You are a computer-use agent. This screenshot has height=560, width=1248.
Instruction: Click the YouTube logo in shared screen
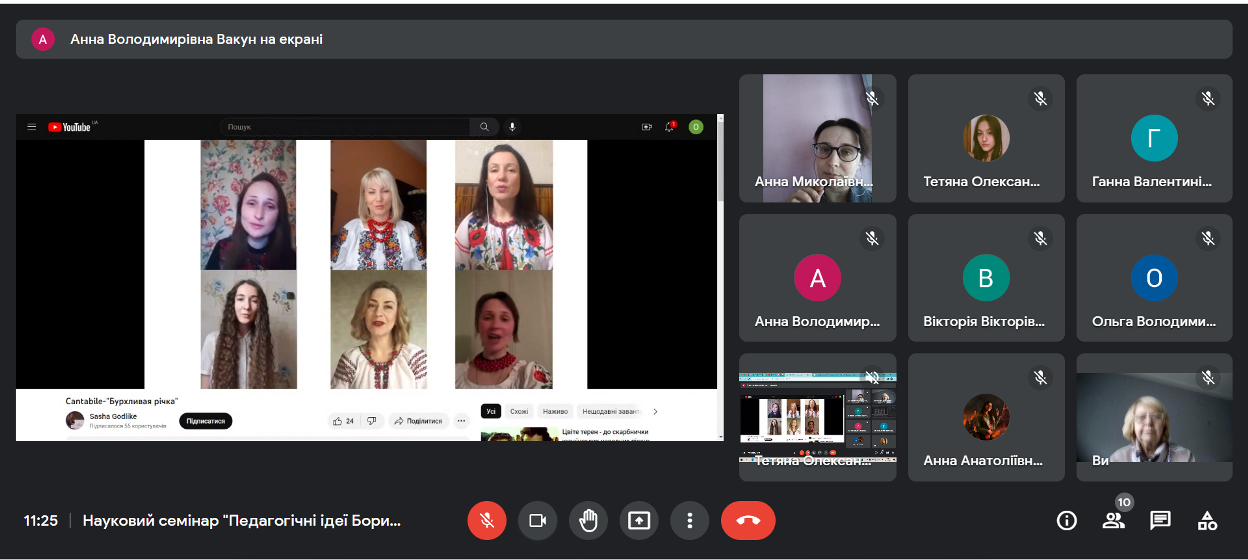pos(70,127)
